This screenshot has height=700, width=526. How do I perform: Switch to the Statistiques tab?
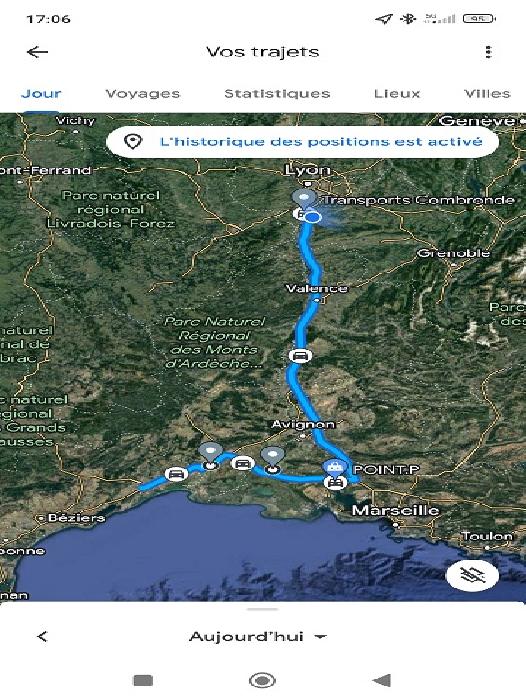(277, 93)
